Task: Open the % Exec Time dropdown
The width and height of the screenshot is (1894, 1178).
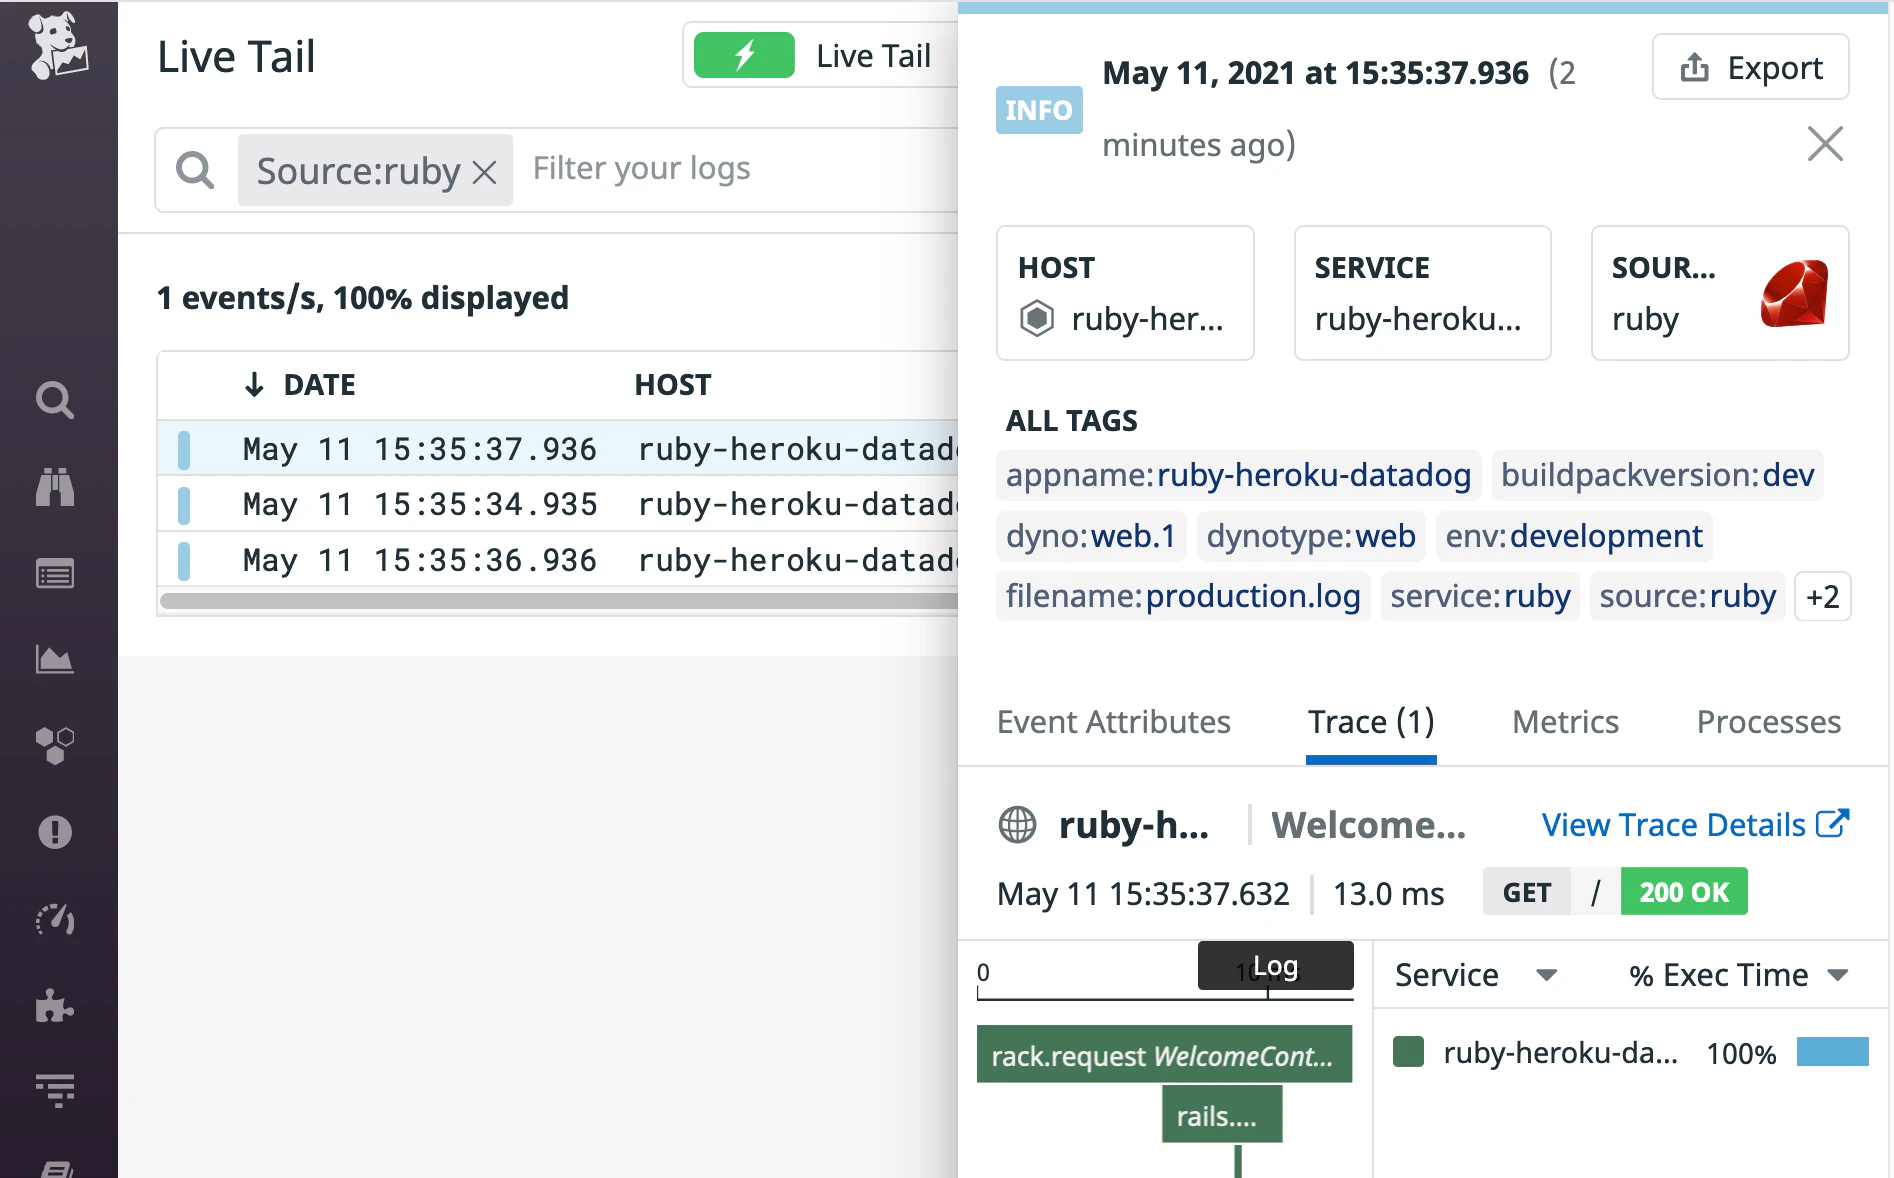Action: click(x=1738, y=975)
